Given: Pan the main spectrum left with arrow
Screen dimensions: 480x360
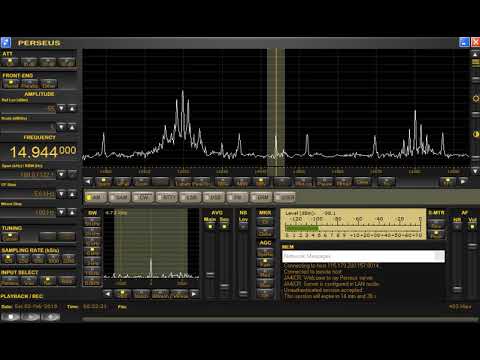Looking at the screenshot, I should coord(88,181).
